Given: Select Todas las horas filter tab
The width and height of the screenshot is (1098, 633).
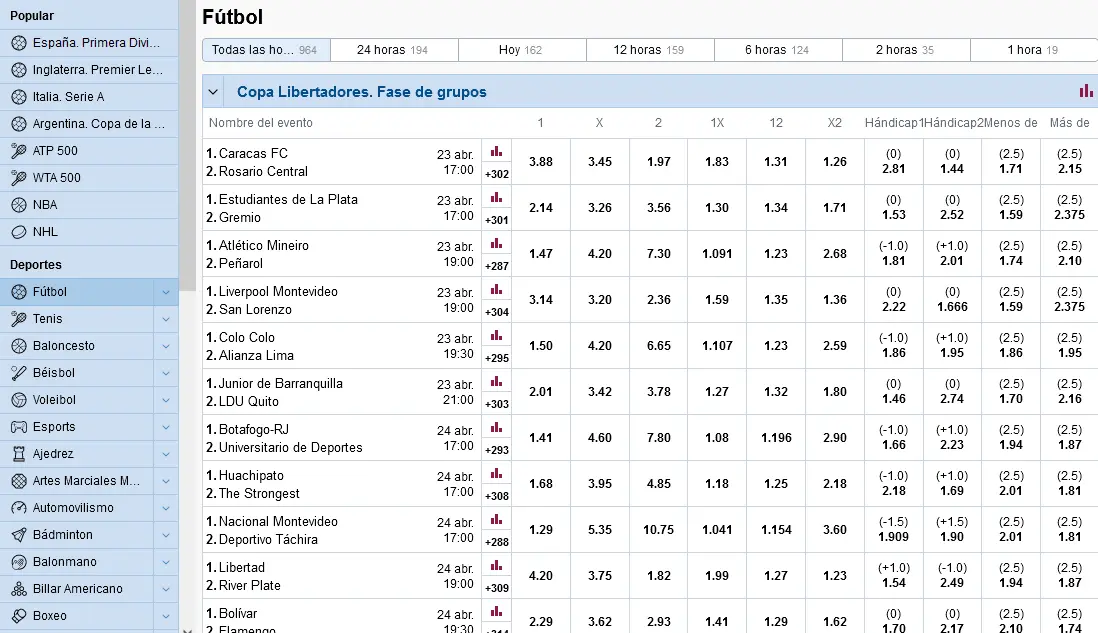Looking at the screenshot, I should pos(266,50).
